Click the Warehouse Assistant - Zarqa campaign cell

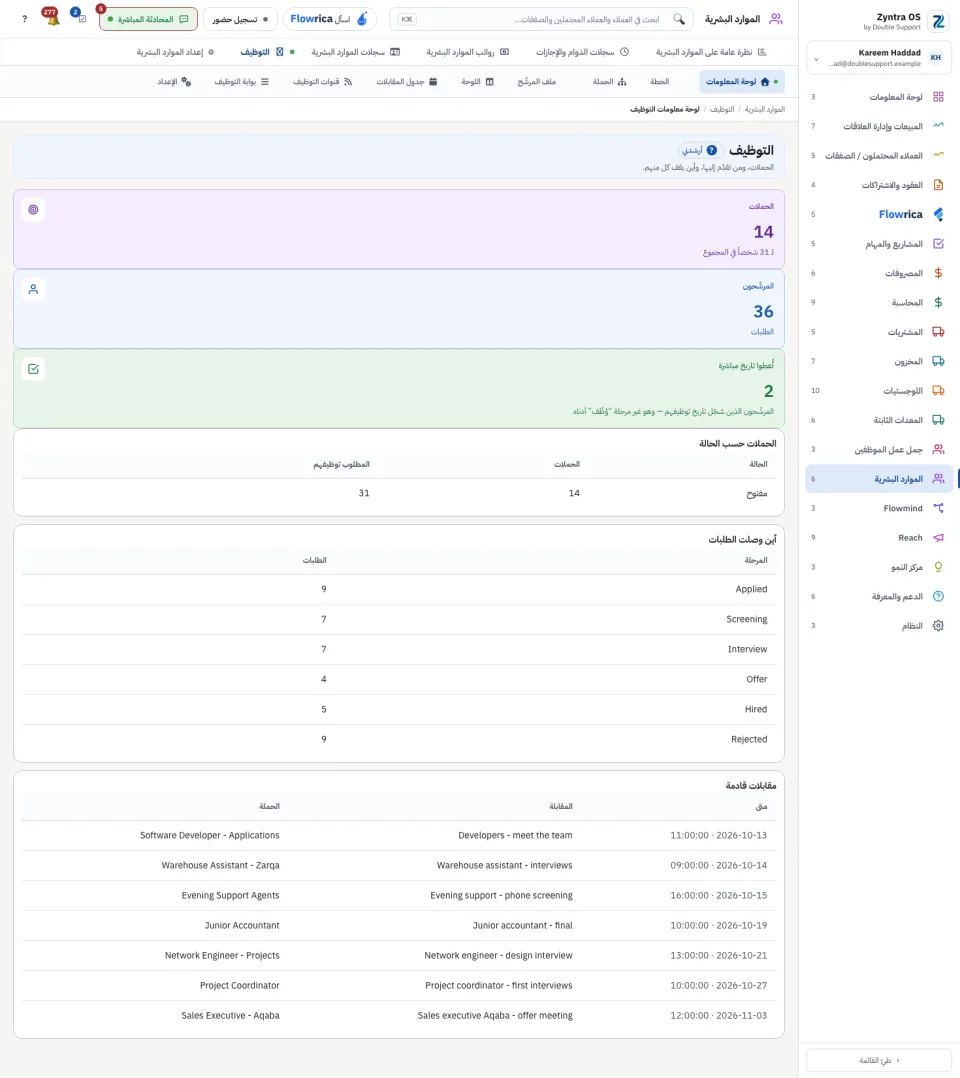tap(220, 866)
